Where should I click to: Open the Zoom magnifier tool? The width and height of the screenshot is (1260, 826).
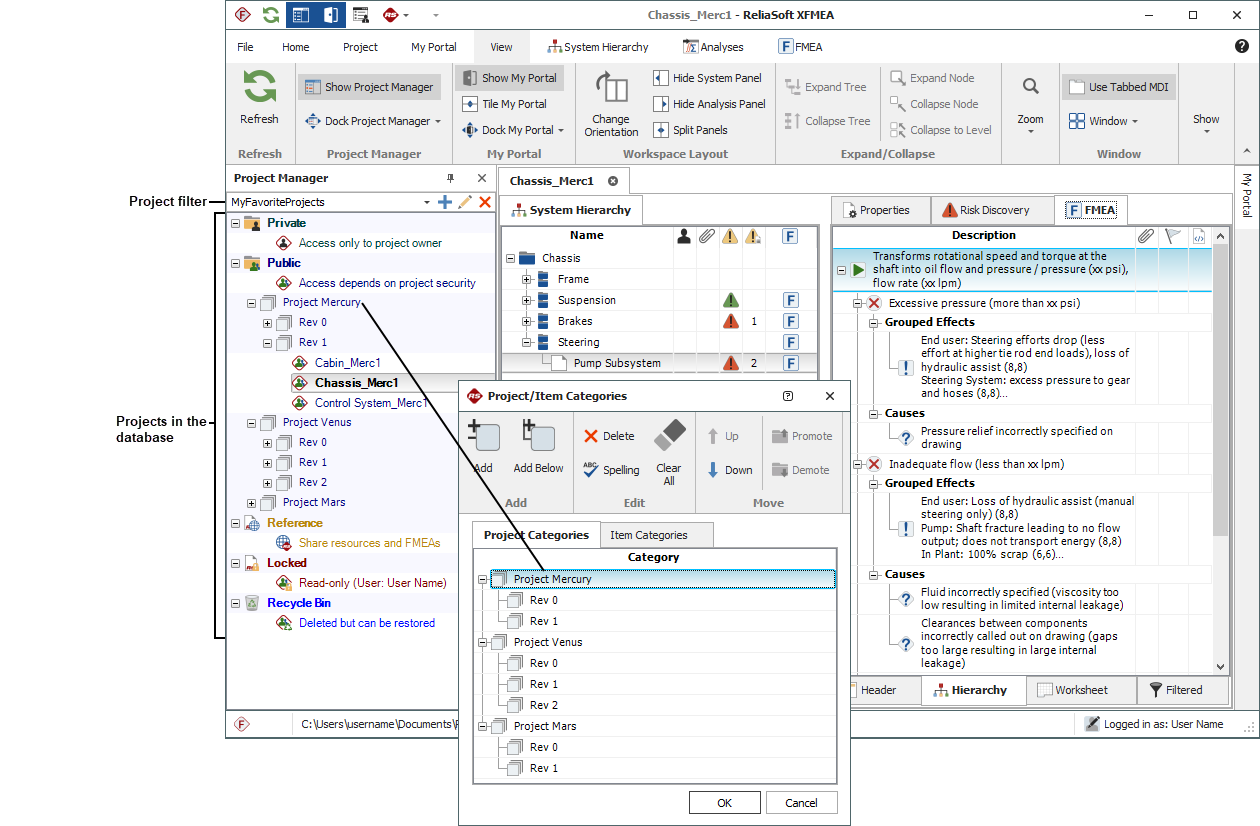click(1030, 87)
